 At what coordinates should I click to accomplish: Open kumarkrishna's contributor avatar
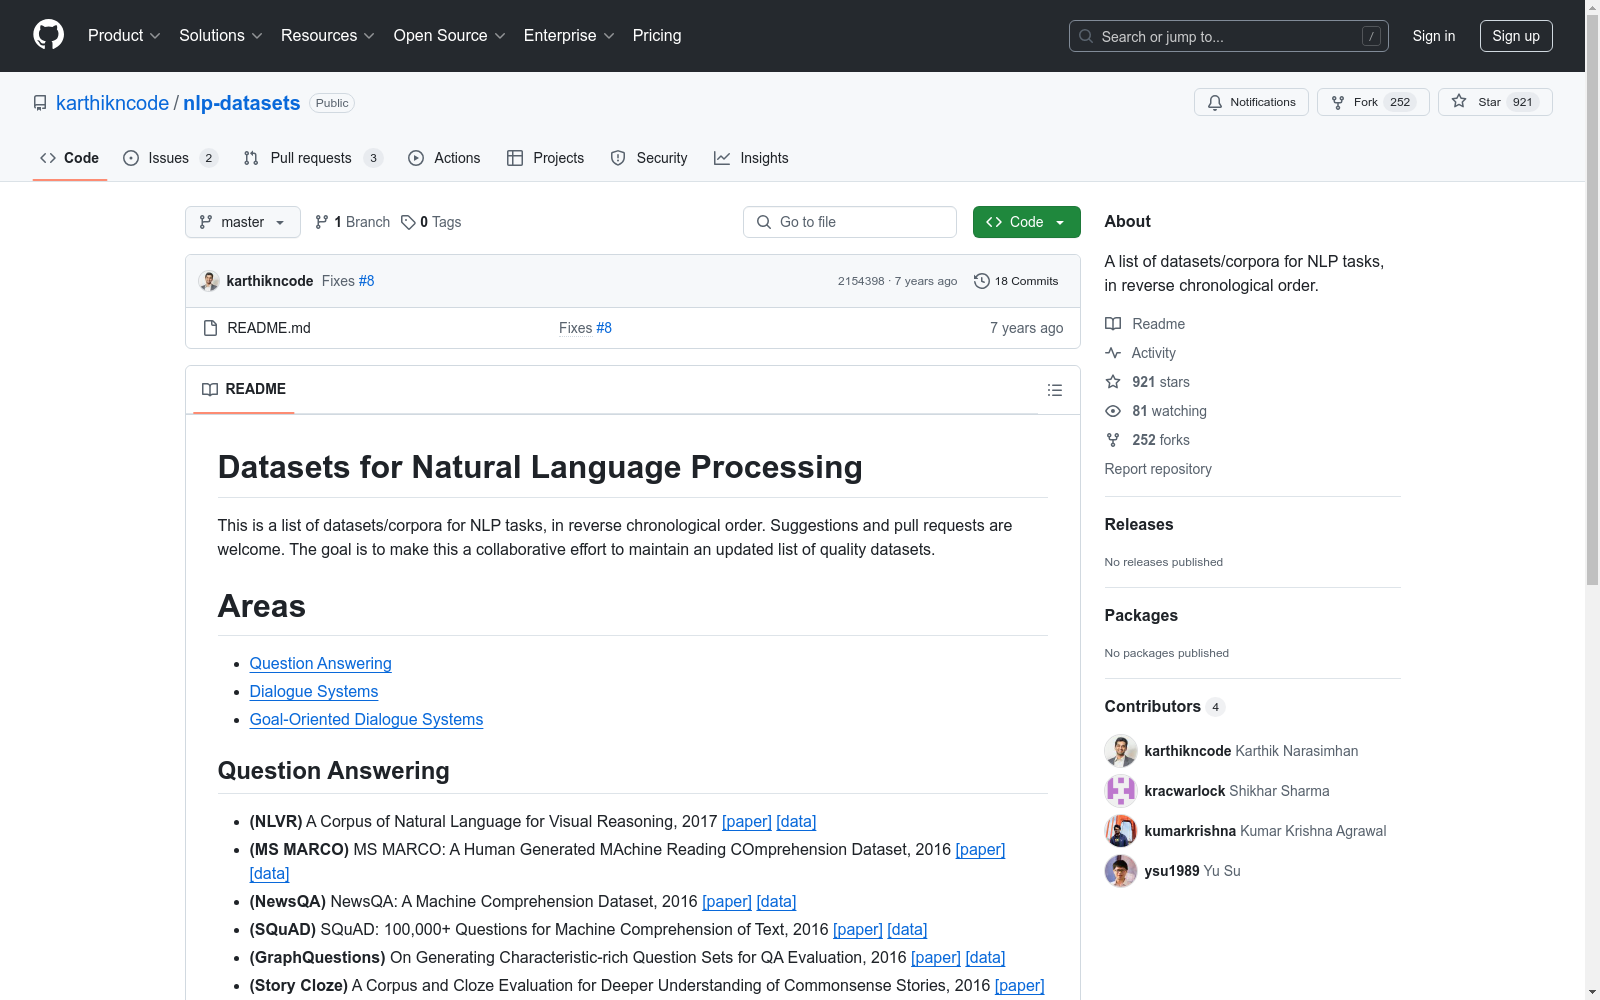click(1121, 831)
